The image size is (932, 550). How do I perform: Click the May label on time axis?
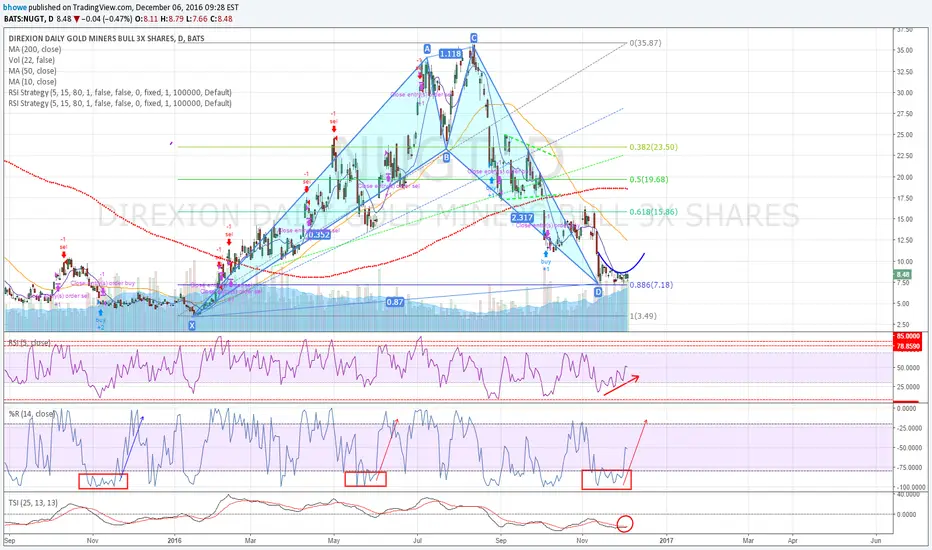333,540
